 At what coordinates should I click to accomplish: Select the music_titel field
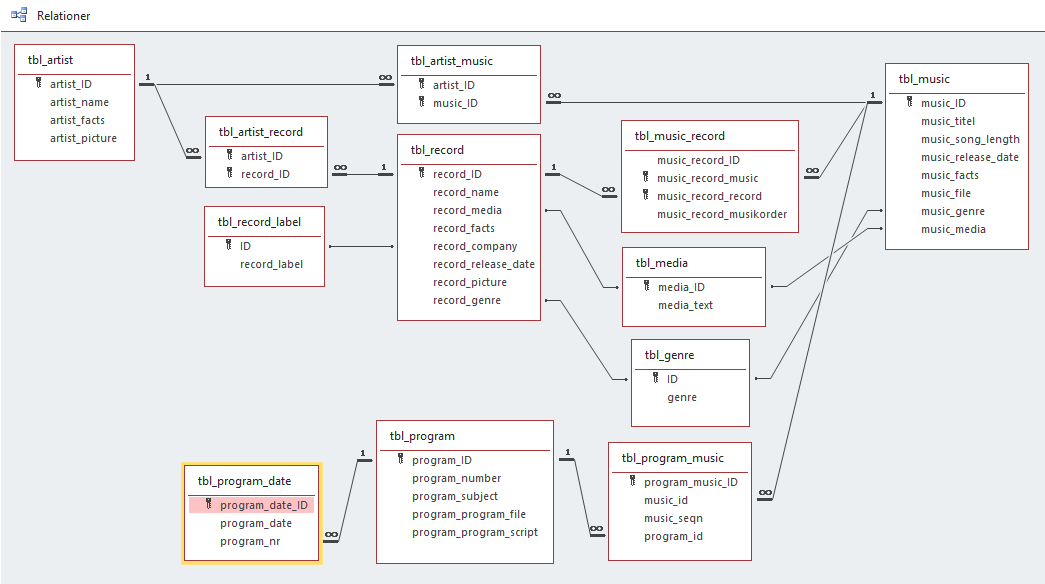948,121
